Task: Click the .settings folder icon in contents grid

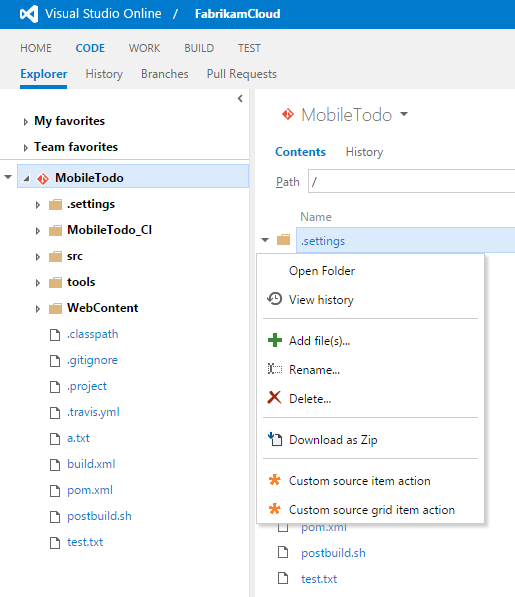Action: [x=284, y=240]
